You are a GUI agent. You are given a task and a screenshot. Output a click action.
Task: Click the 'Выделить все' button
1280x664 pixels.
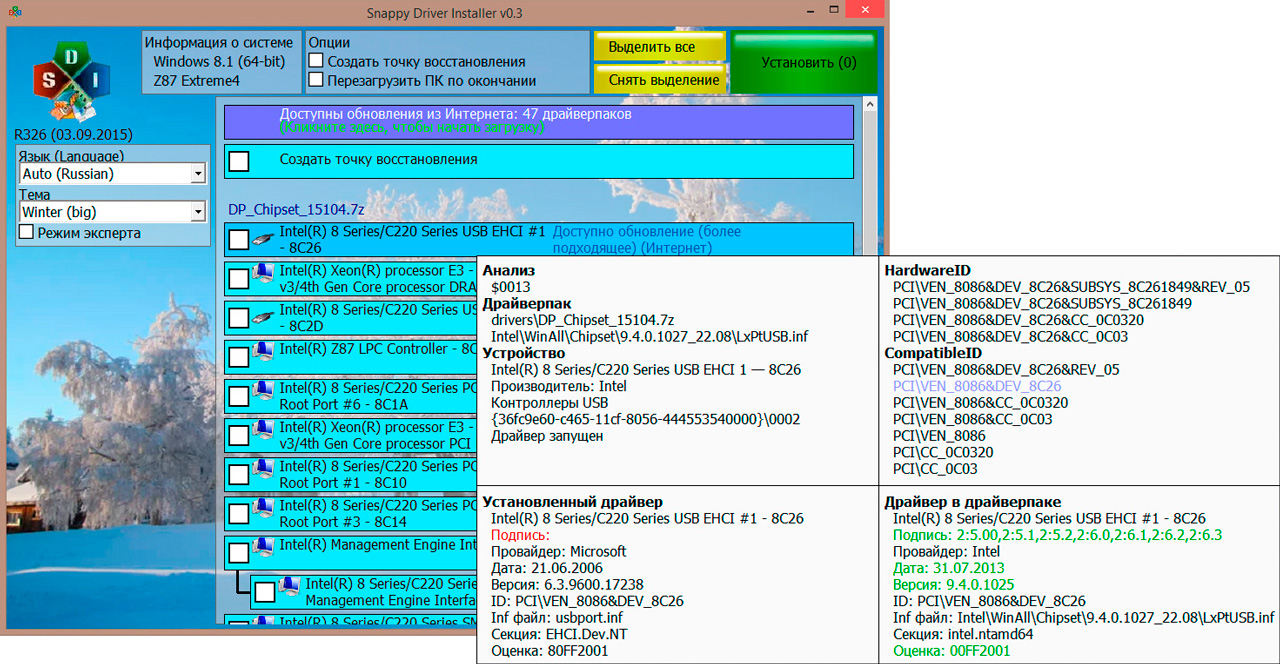pyautogui.click(x=658, y=47)
